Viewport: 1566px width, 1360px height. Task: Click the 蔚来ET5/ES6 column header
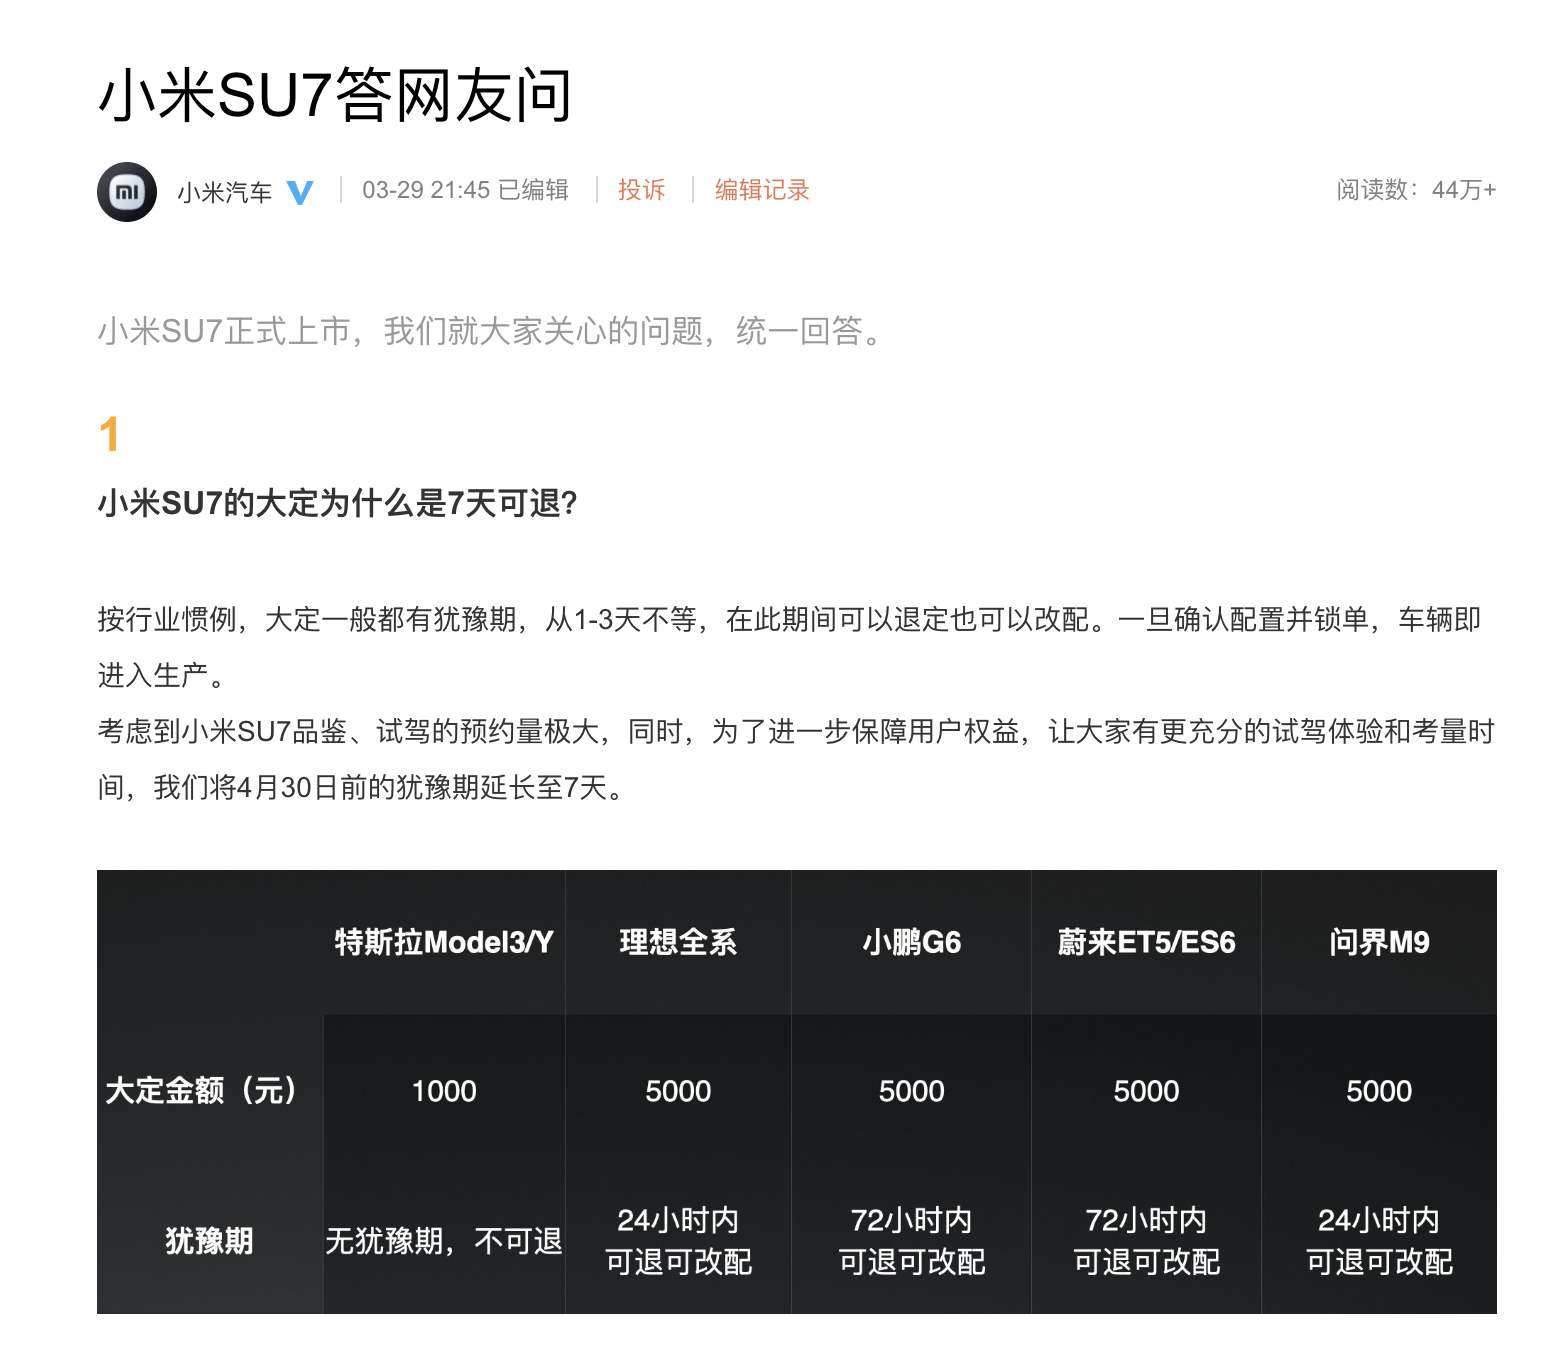tap(1146, 942)
